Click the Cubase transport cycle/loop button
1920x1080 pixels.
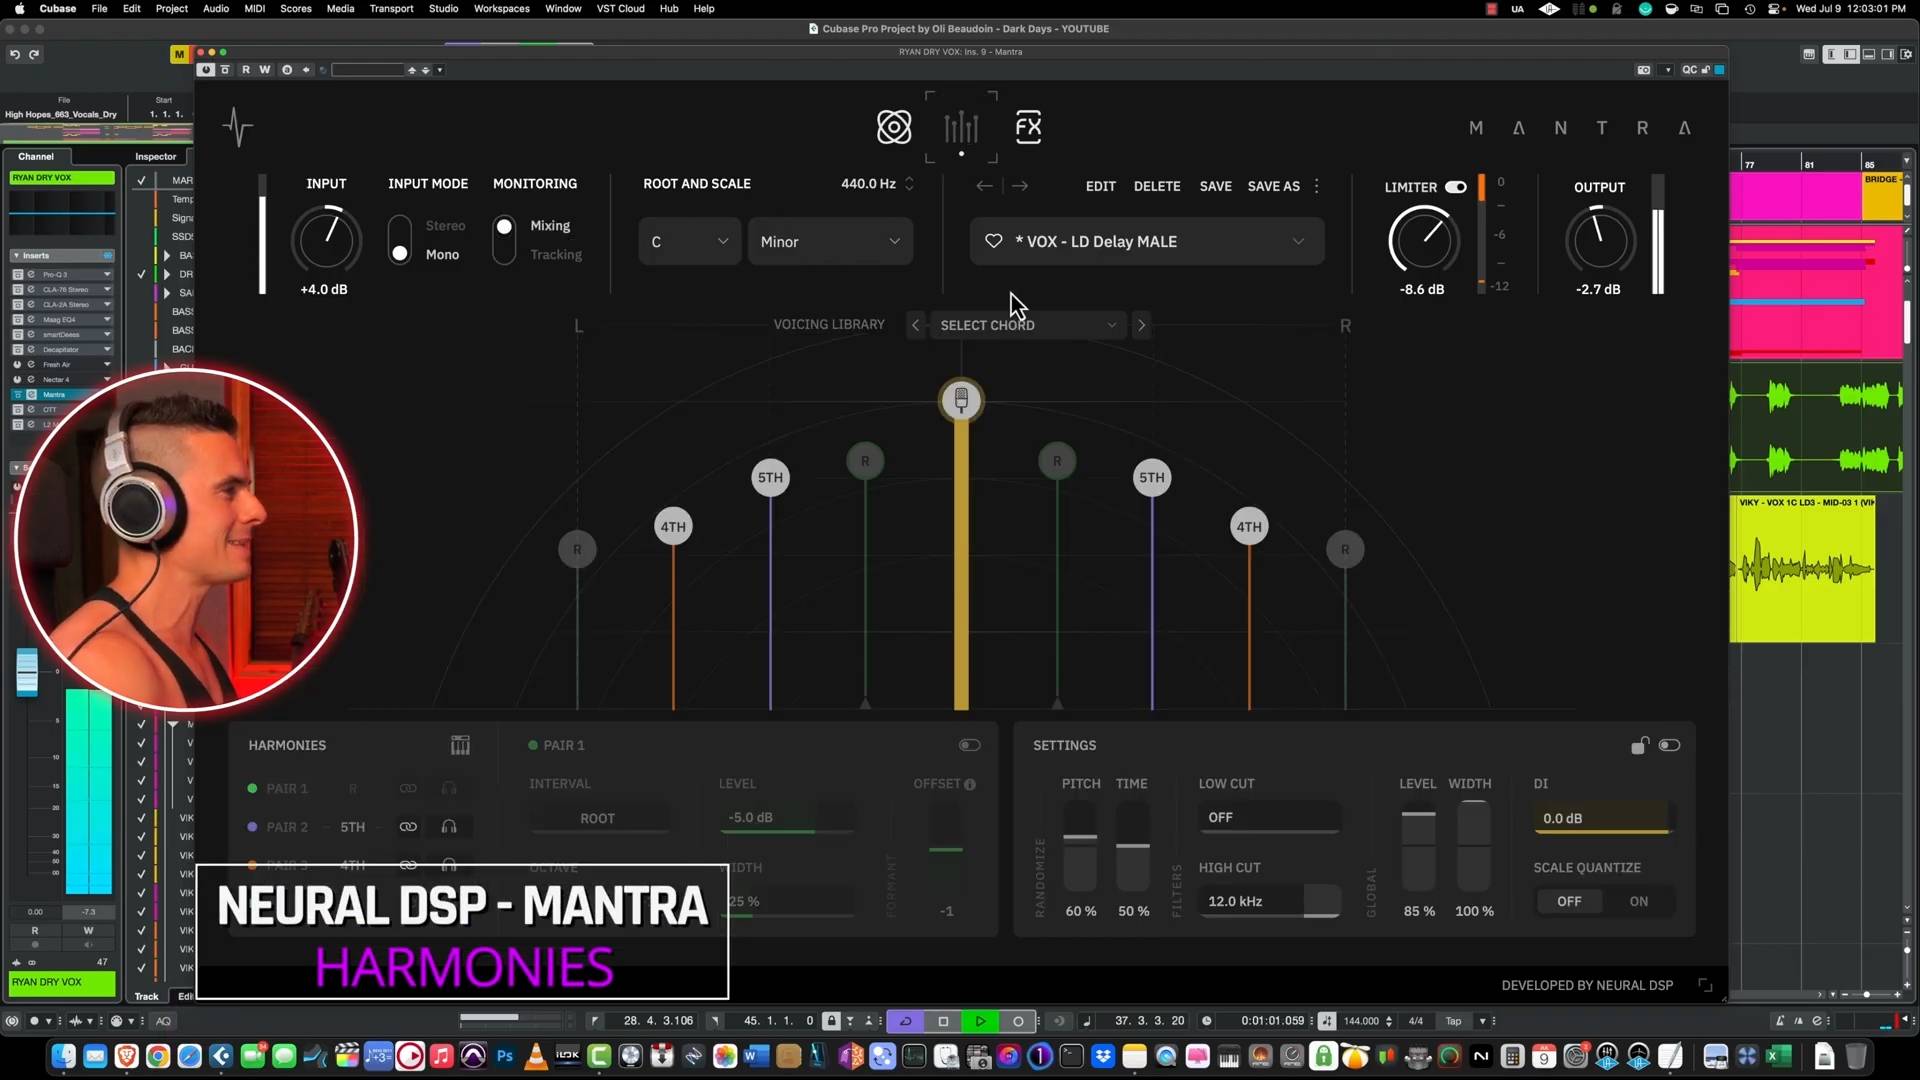coord(905,1021)
